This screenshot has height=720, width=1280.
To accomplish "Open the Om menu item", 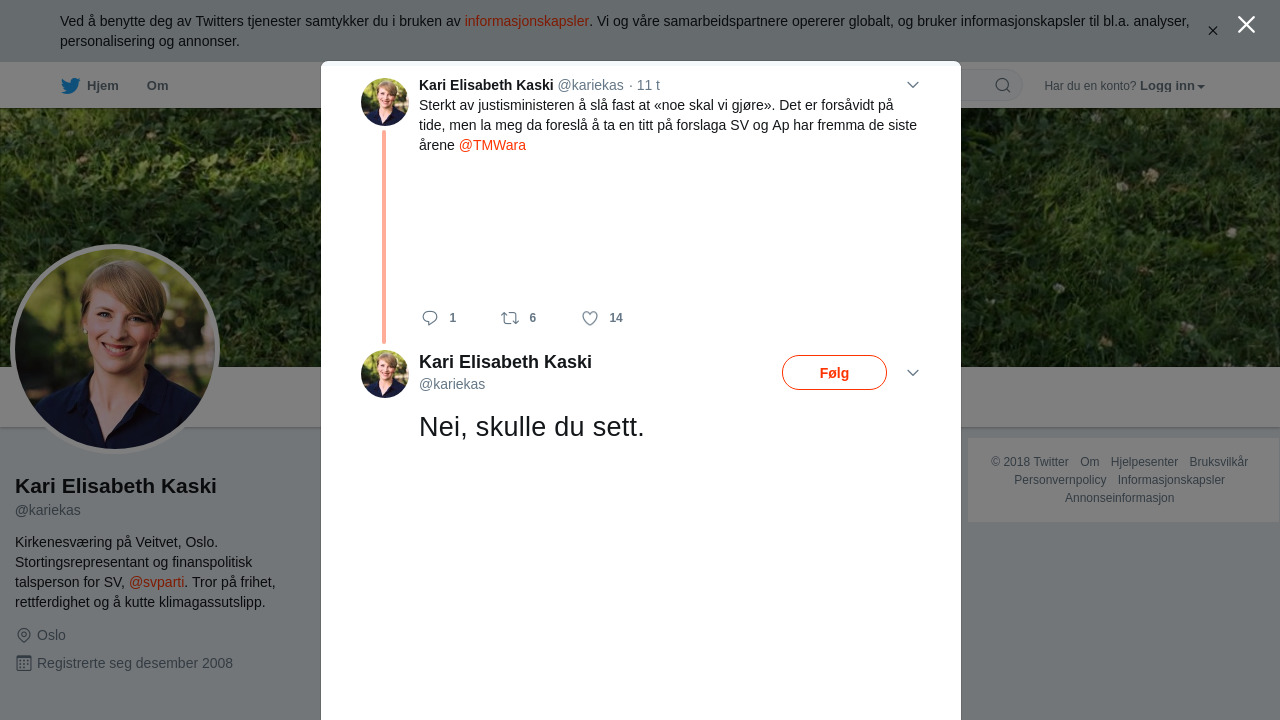I will click(157, 86).
